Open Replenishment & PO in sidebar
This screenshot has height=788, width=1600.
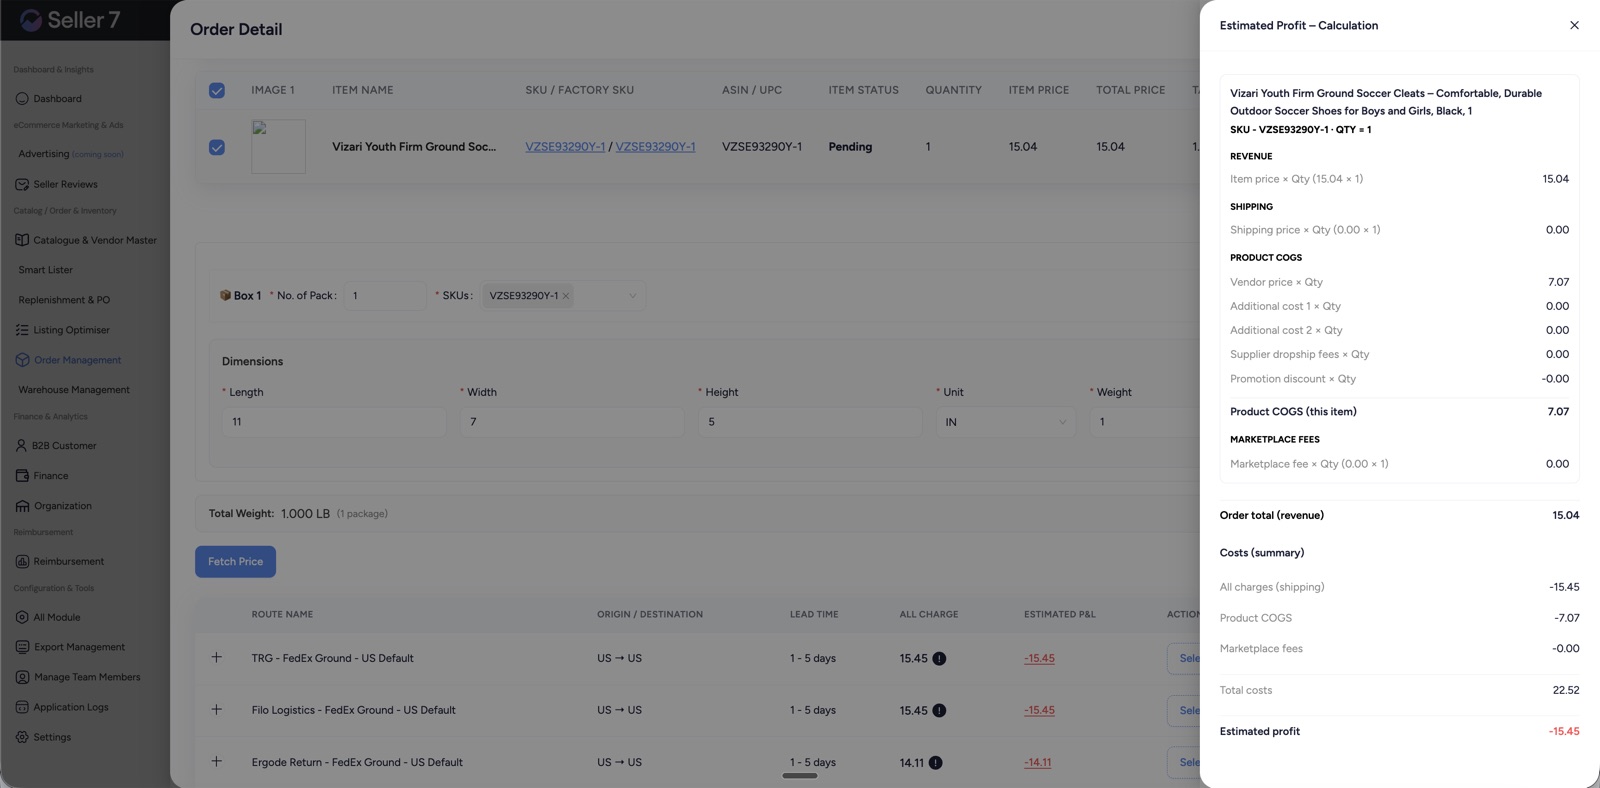point(64,300)
